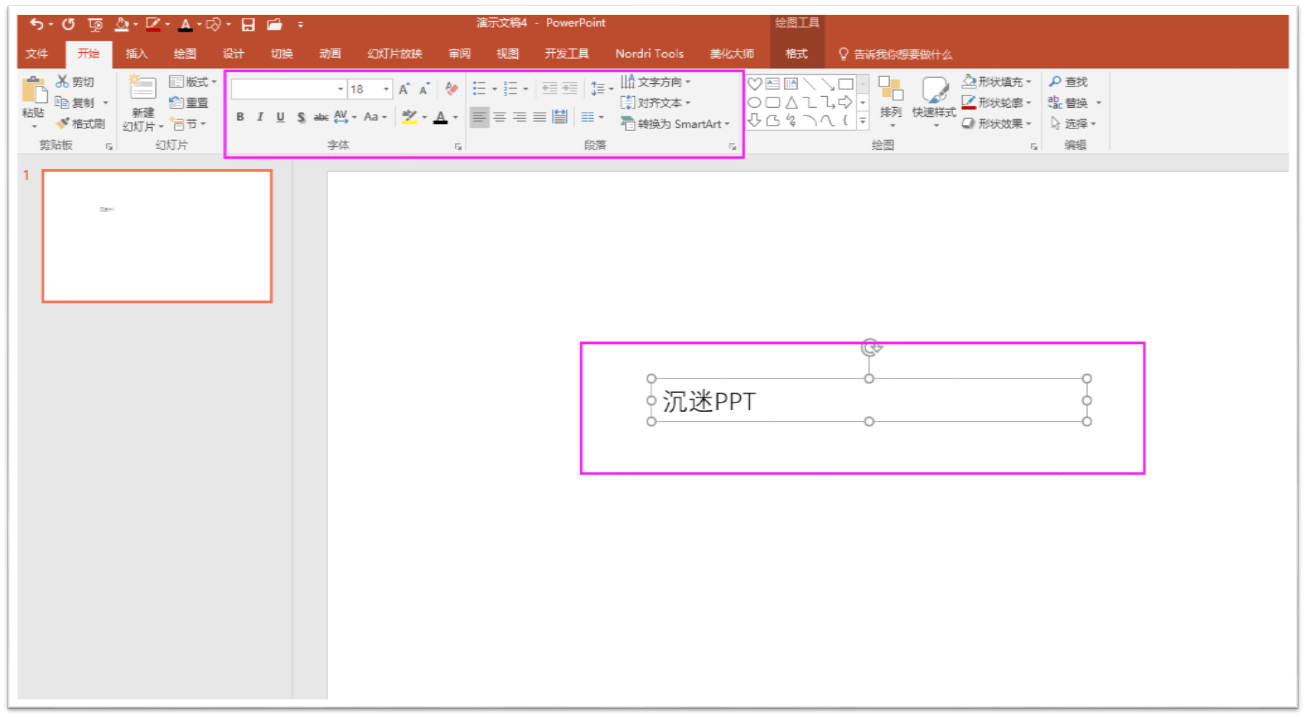Click Shape Fill (形状填充) button
The image size is (1306, 718).
coord(997,82)
